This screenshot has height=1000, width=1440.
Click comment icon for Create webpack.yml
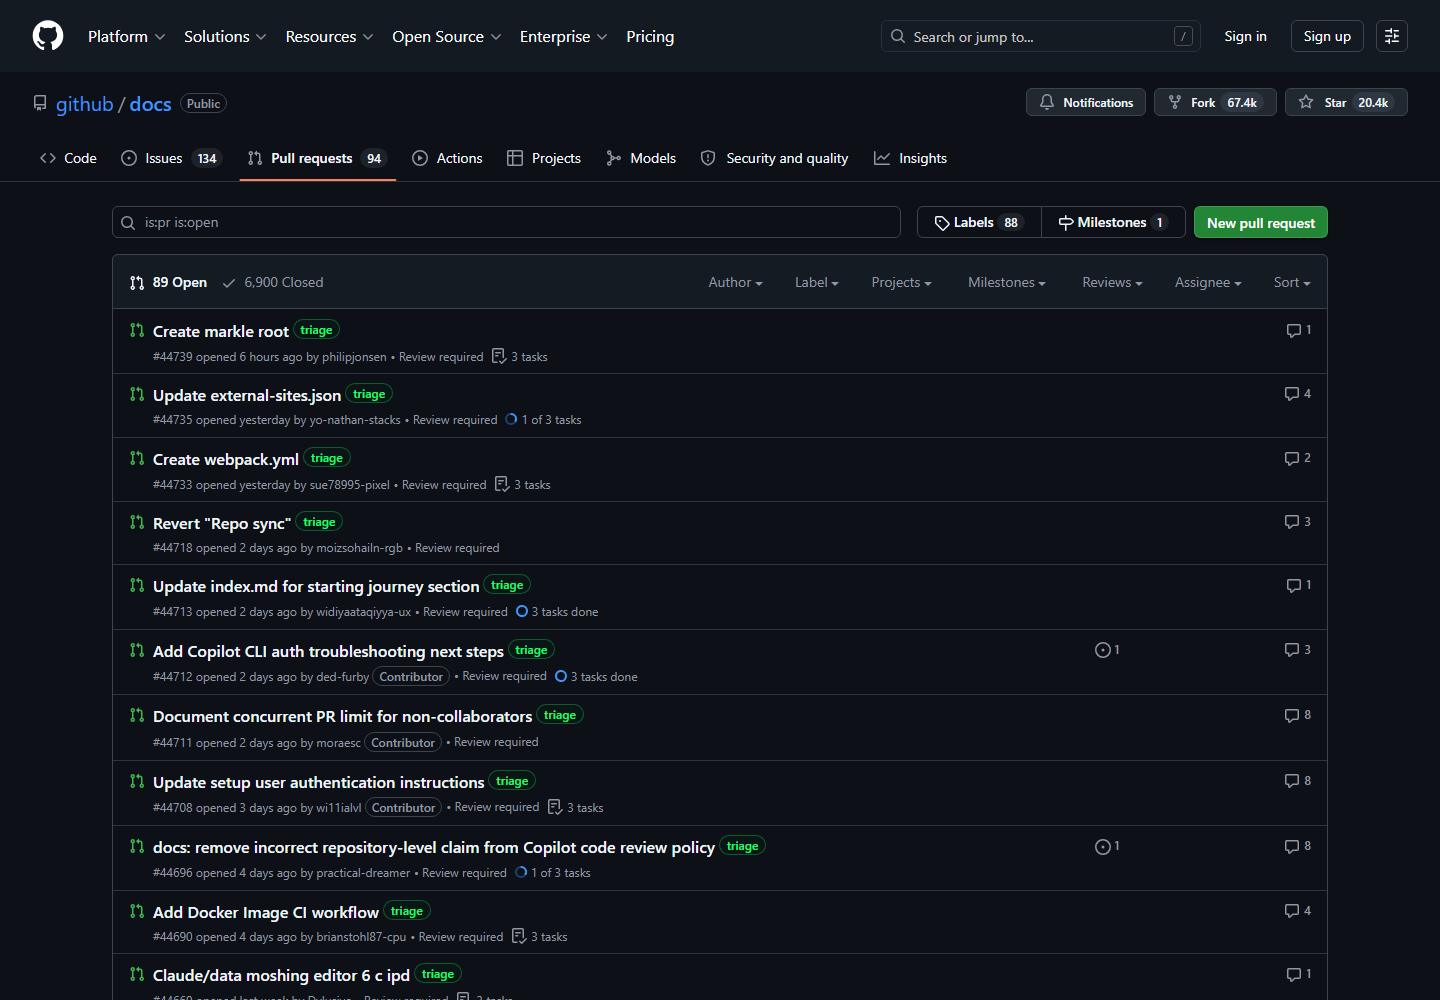pos(1292,458)
